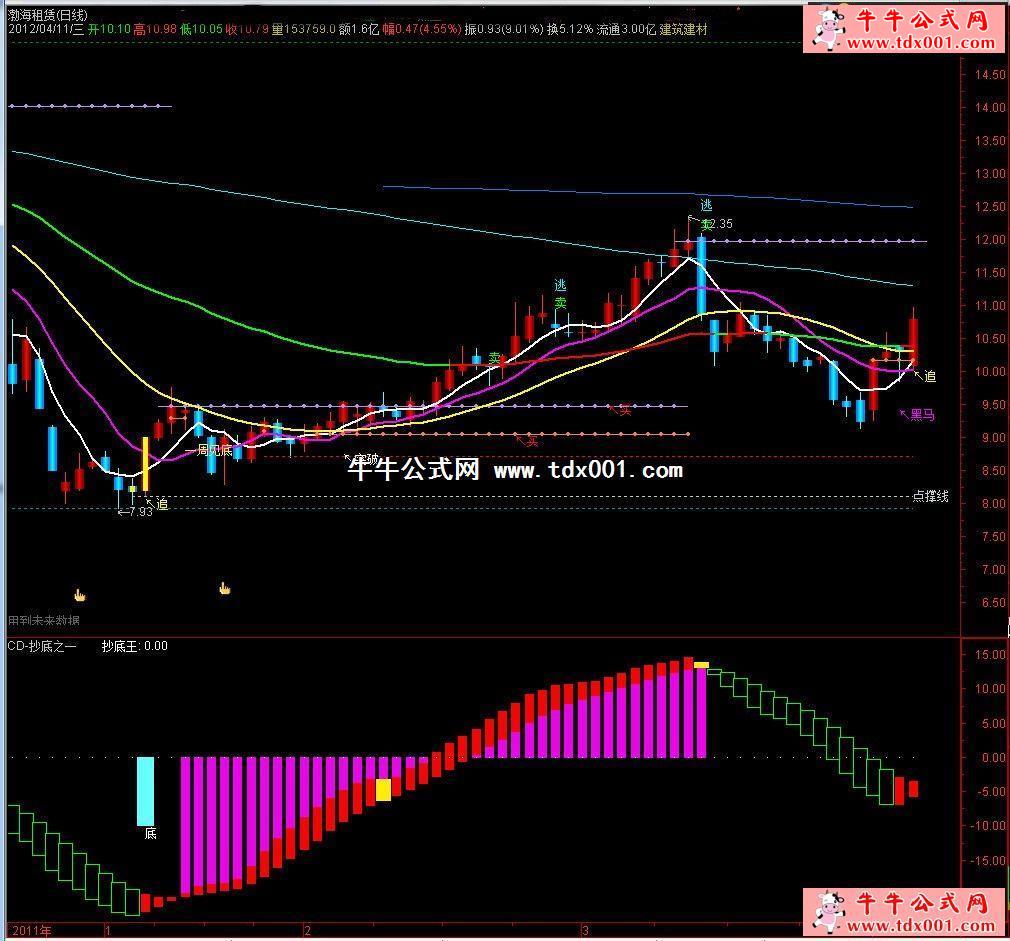Image resolution: width=1010 pixels, height=941 pixels.
Task: Click the cyan 底 bottom signal bar
Action: 146,791
